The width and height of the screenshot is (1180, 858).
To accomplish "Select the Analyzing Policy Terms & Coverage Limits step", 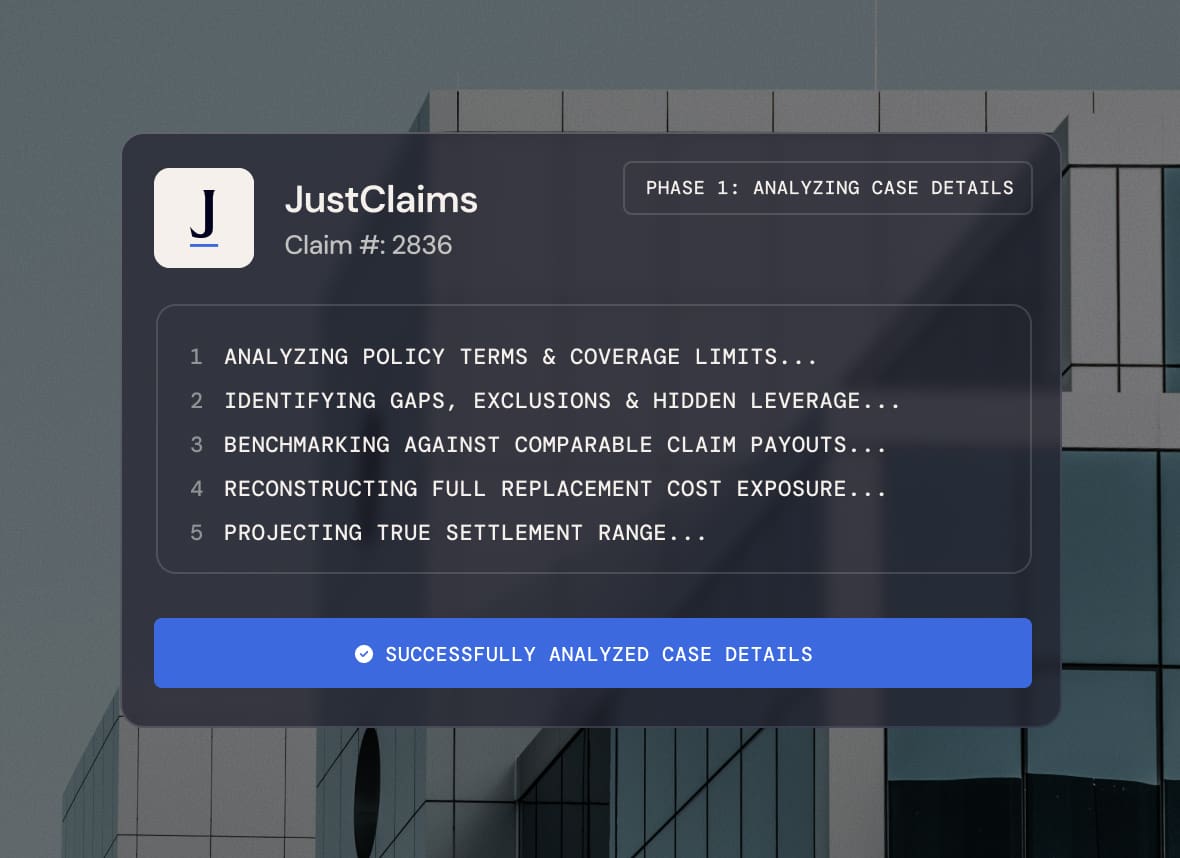I will tap(520, 357).
